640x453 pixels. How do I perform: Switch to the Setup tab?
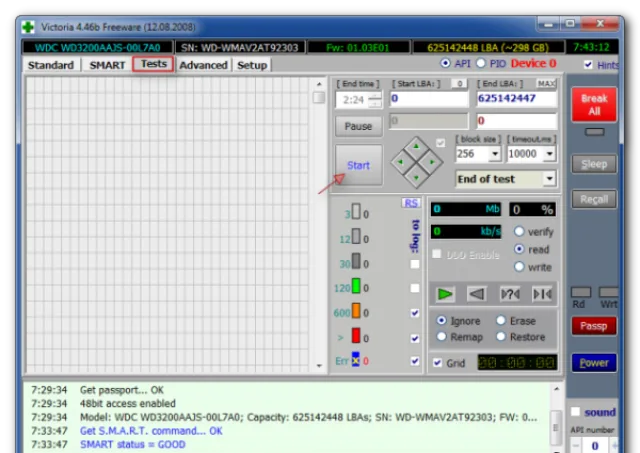coord(252,65)
